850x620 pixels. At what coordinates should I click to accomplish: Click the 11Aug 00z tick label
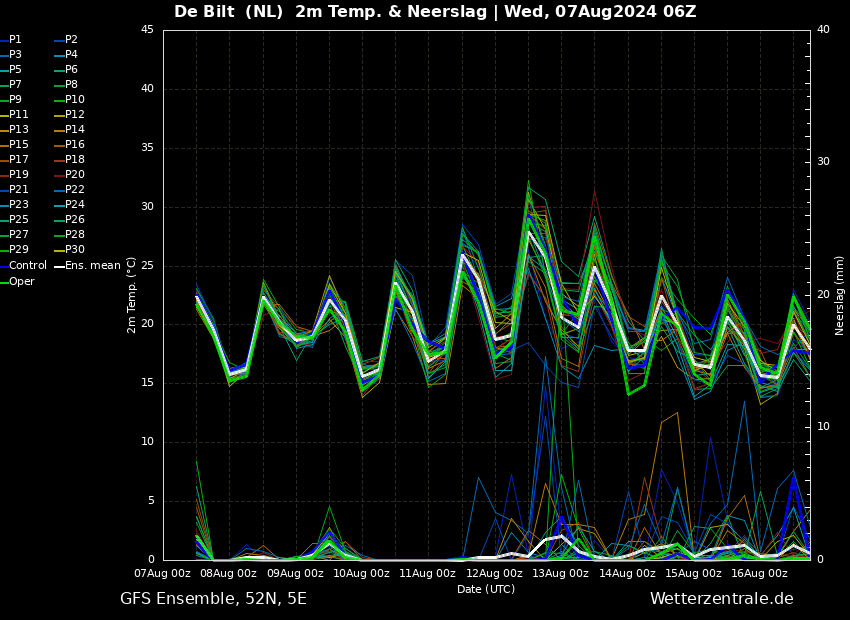click(428, 573)
